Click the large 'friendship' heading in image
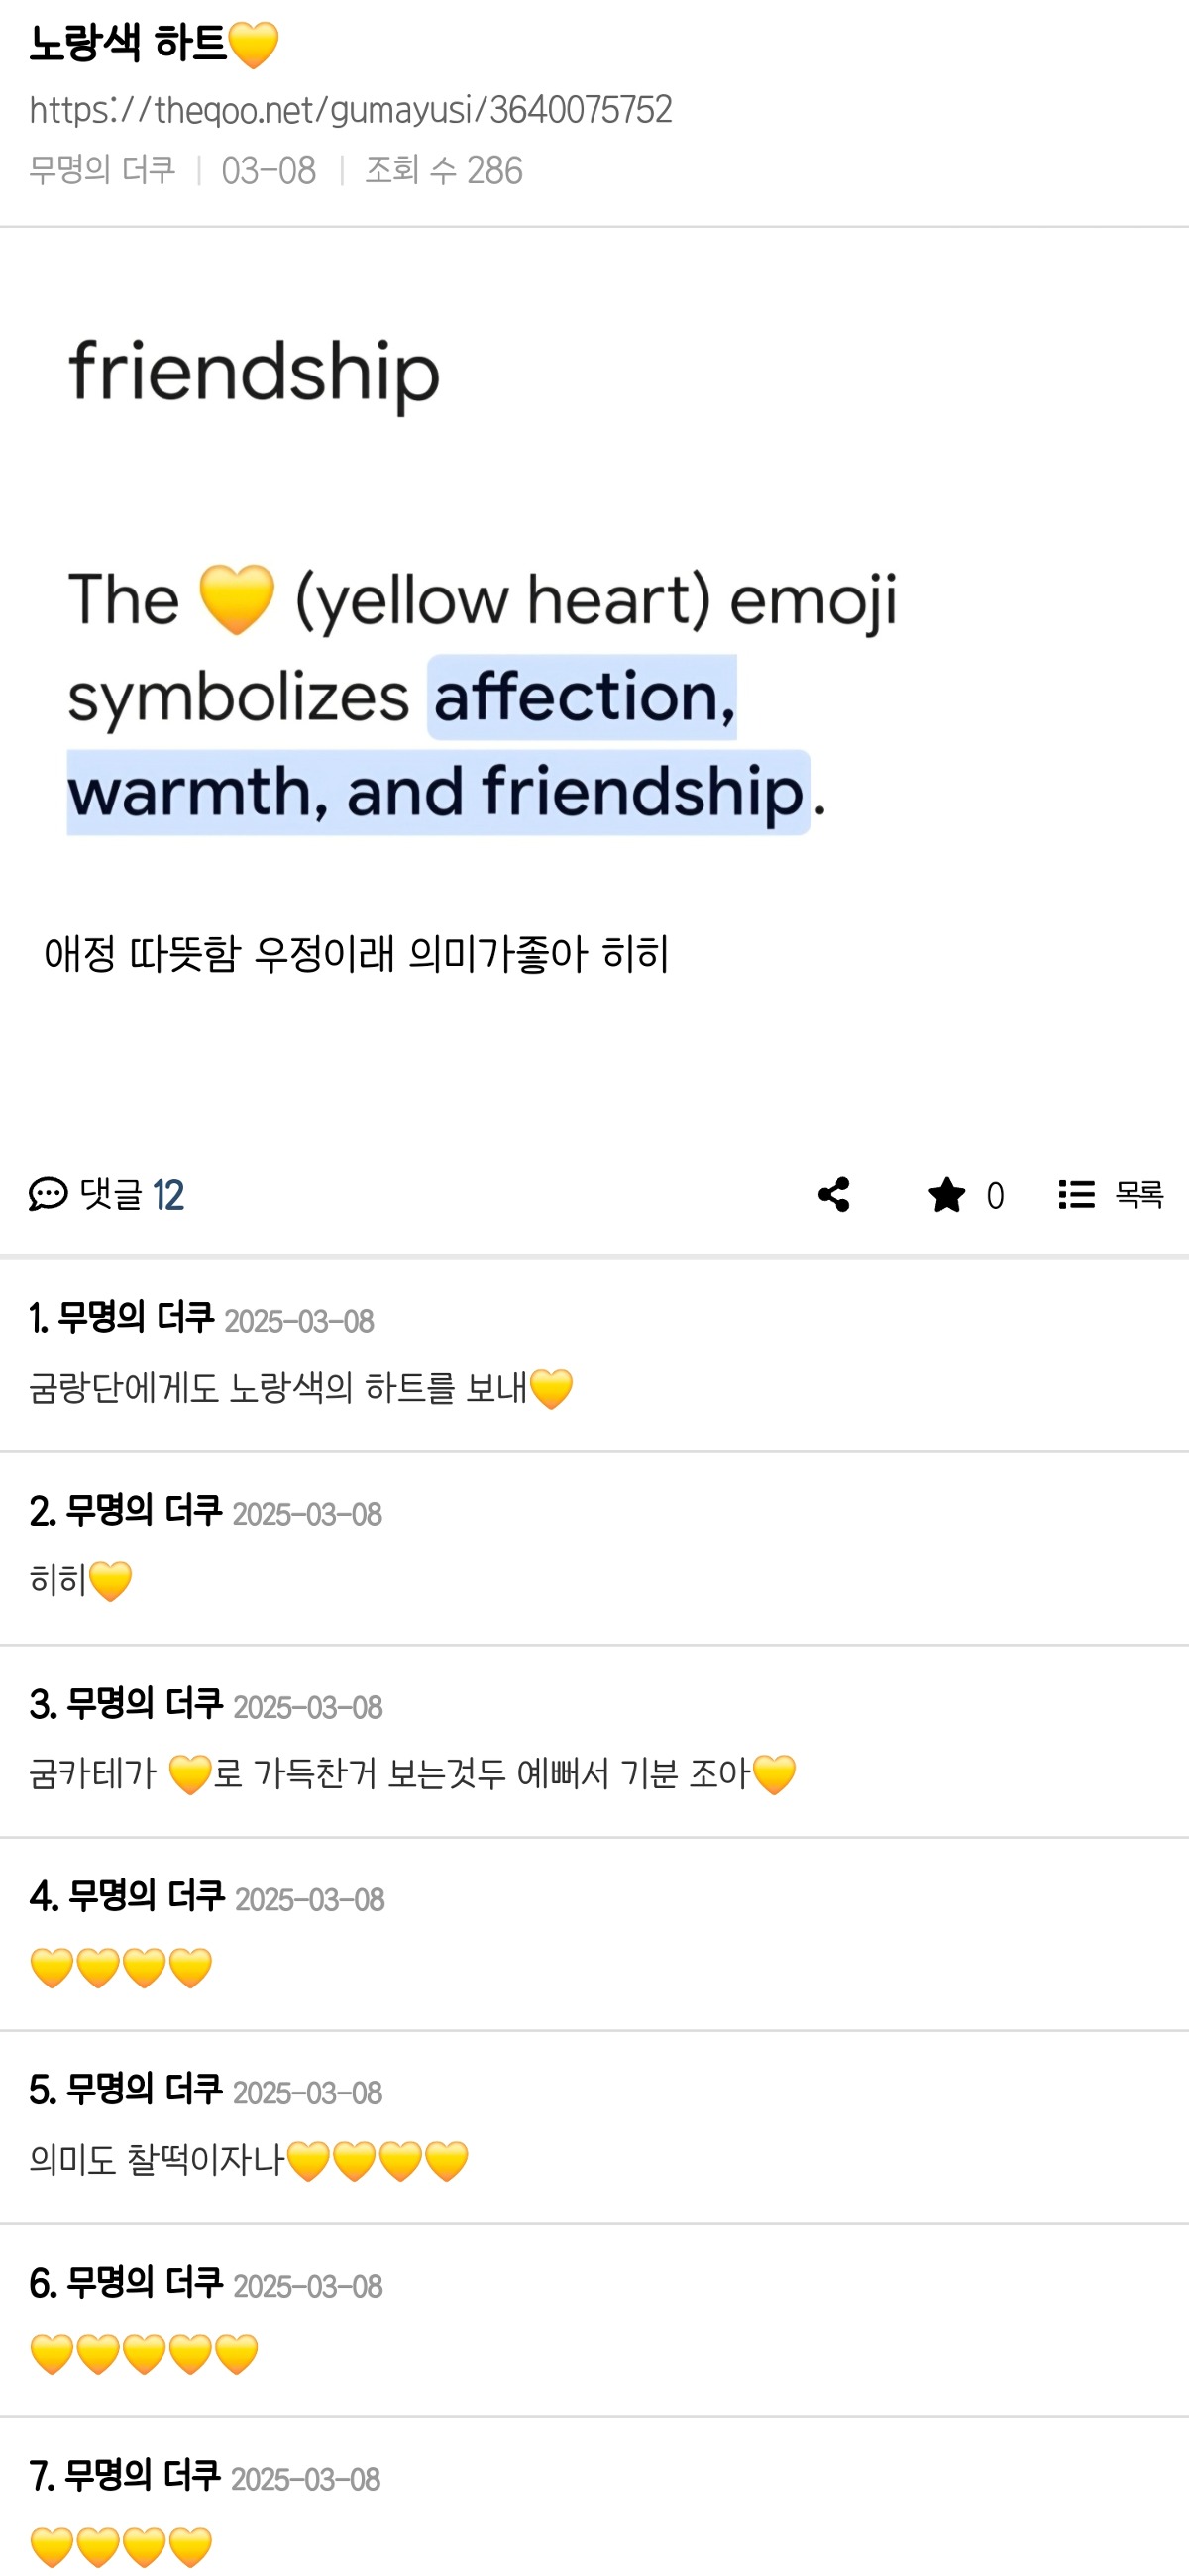1189x2576 pixels. tap(254, 372)
